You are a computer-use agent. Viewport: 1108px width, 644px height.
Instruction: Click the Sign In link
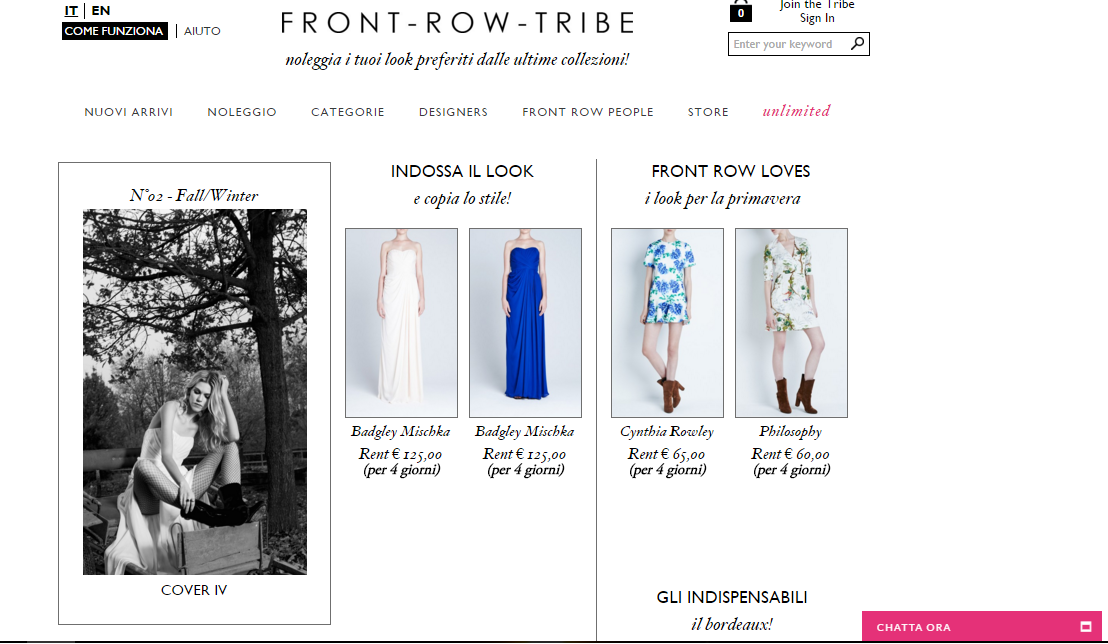tap(817, 18)
